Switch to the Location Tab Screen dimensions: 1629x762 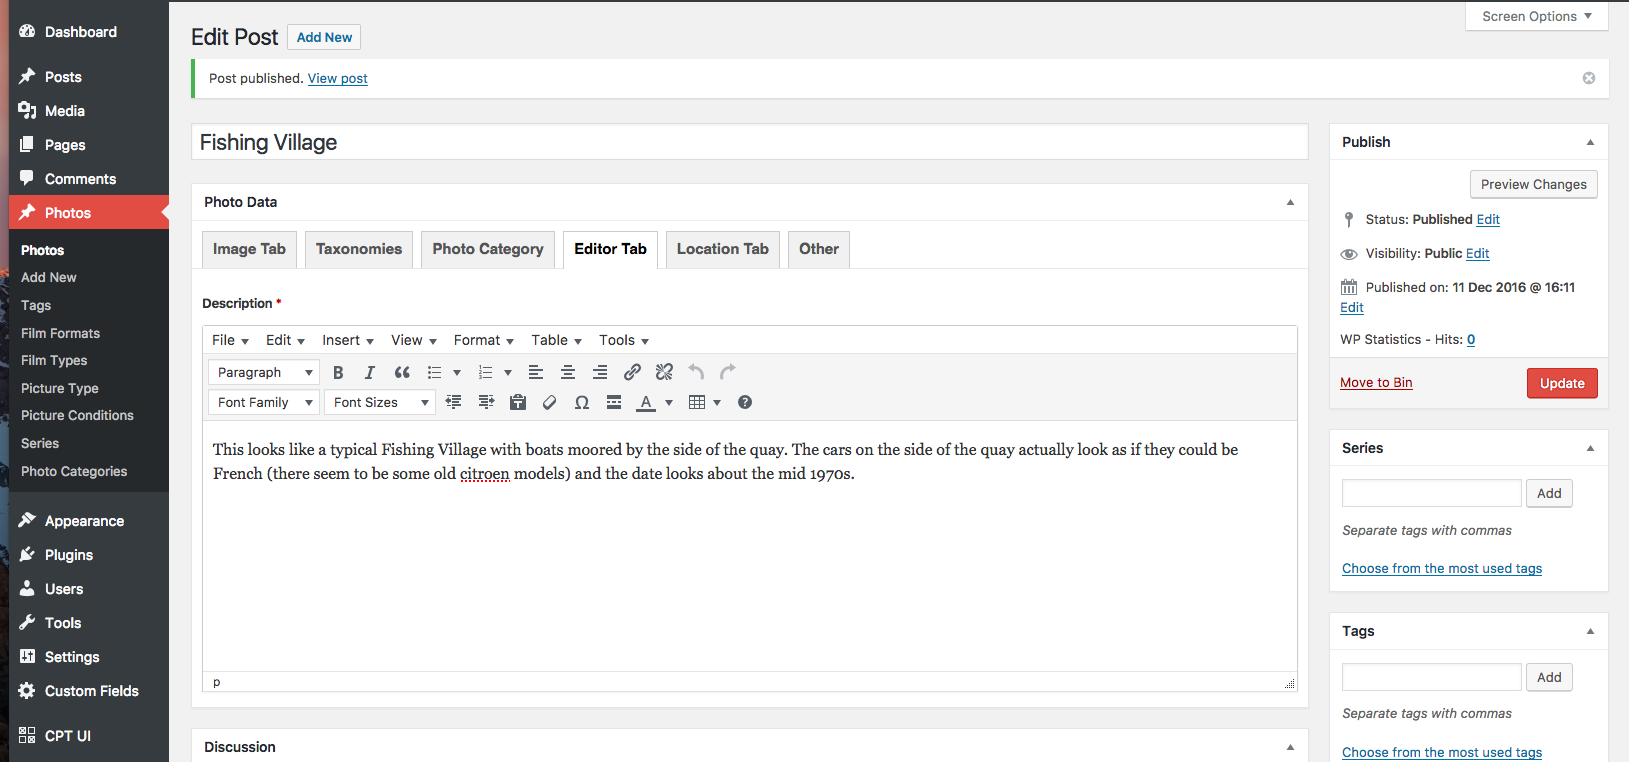(723, 249)
